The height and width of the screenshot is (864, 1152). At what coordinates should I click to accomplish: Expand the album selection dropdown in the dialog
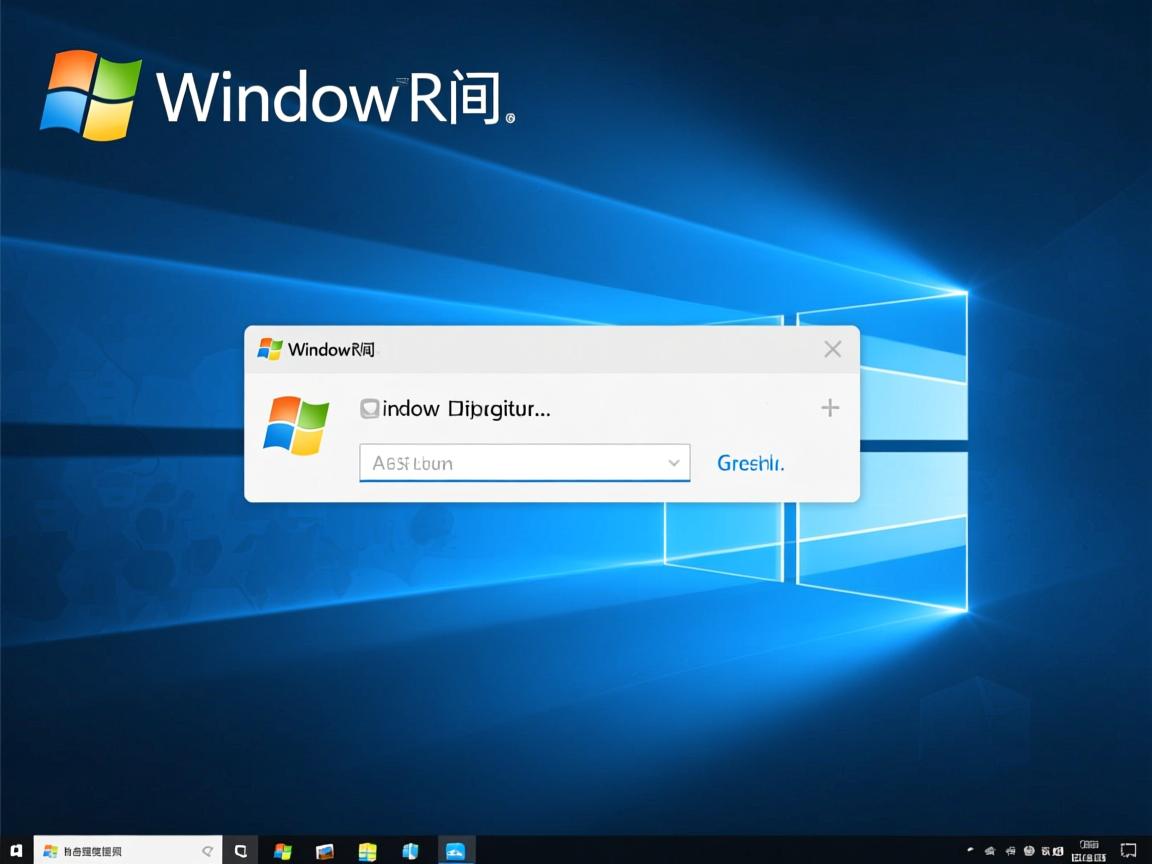pos(675,463)
